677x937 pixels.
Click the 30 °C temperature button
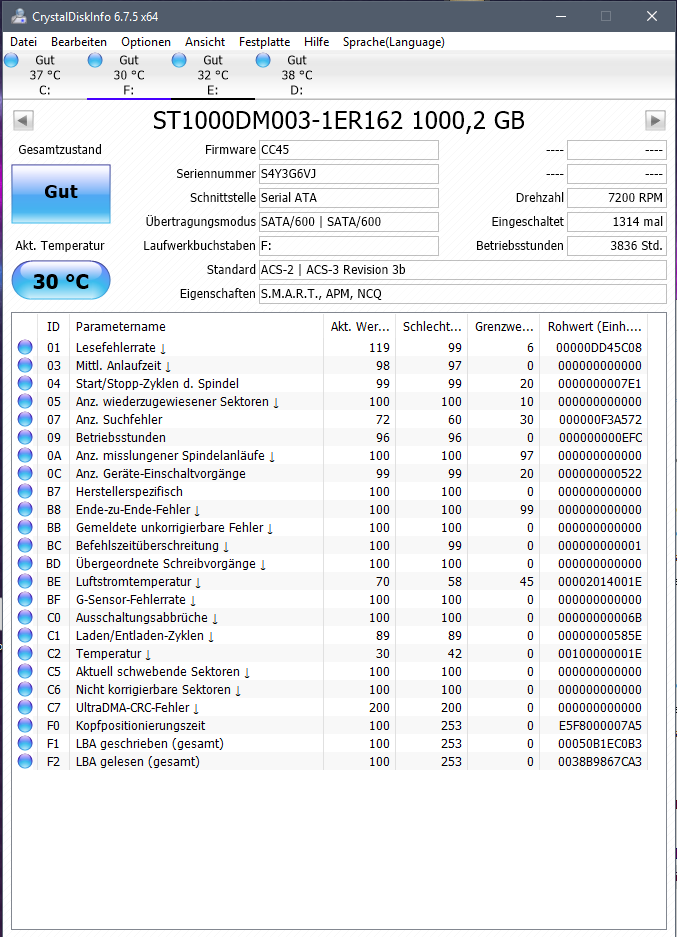tap(61, 280)
